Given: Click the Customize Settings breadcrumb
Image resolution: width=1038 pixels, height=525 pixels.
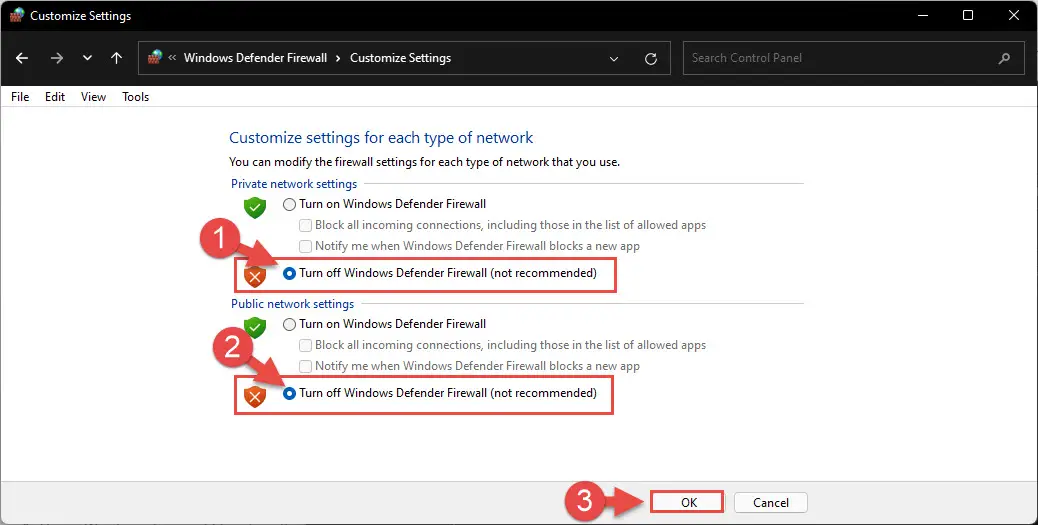Looking at the screenshot, I should [x=401, y=58].
